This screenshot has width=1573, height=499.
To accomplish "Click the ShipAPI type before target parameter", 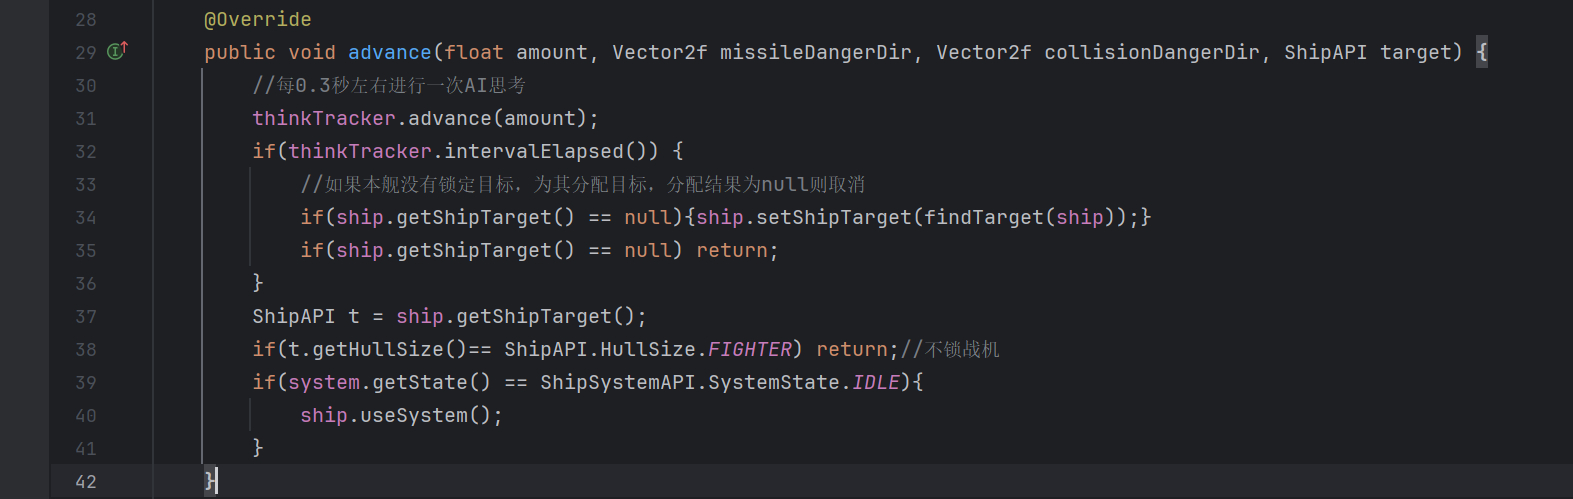I will [x=1325, y=53].
